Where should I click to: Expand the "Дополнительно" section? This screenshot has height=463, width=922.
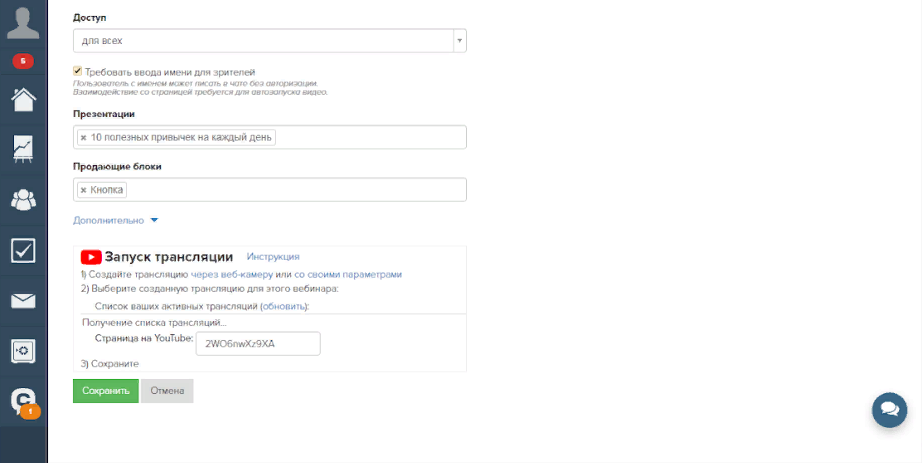click(115, 220)
